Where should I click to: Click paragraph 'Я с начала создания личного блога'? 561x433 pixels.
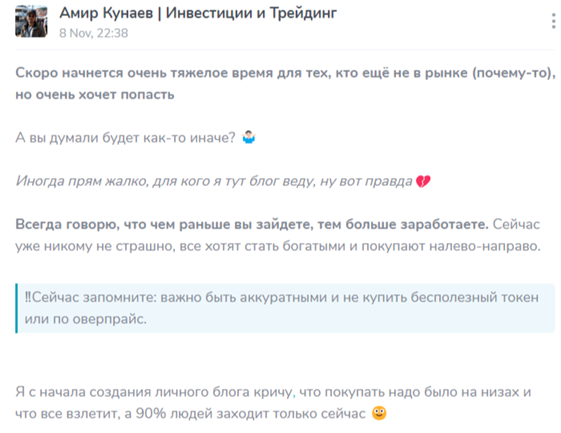(x=273, y=403)
